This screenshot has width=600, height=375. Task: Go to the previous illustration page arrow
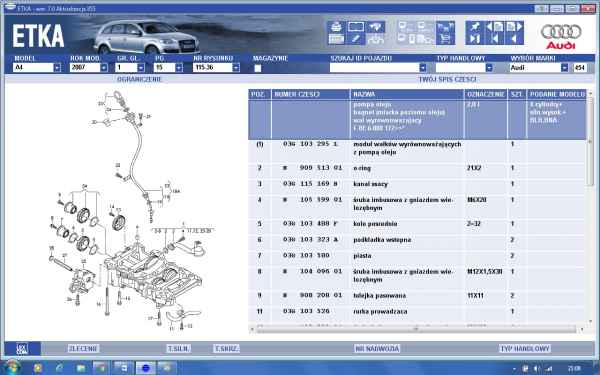coord(494,27)
